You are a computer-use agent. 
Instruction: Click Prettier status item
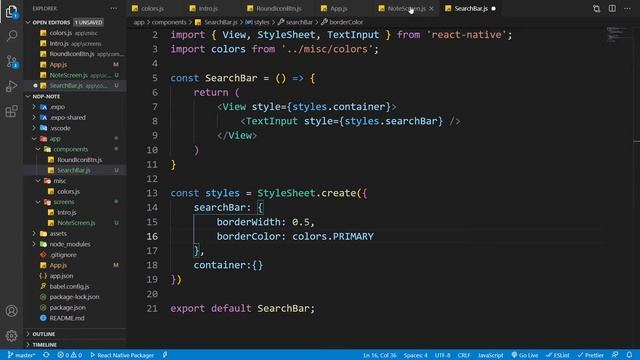(x=591, y=355)
